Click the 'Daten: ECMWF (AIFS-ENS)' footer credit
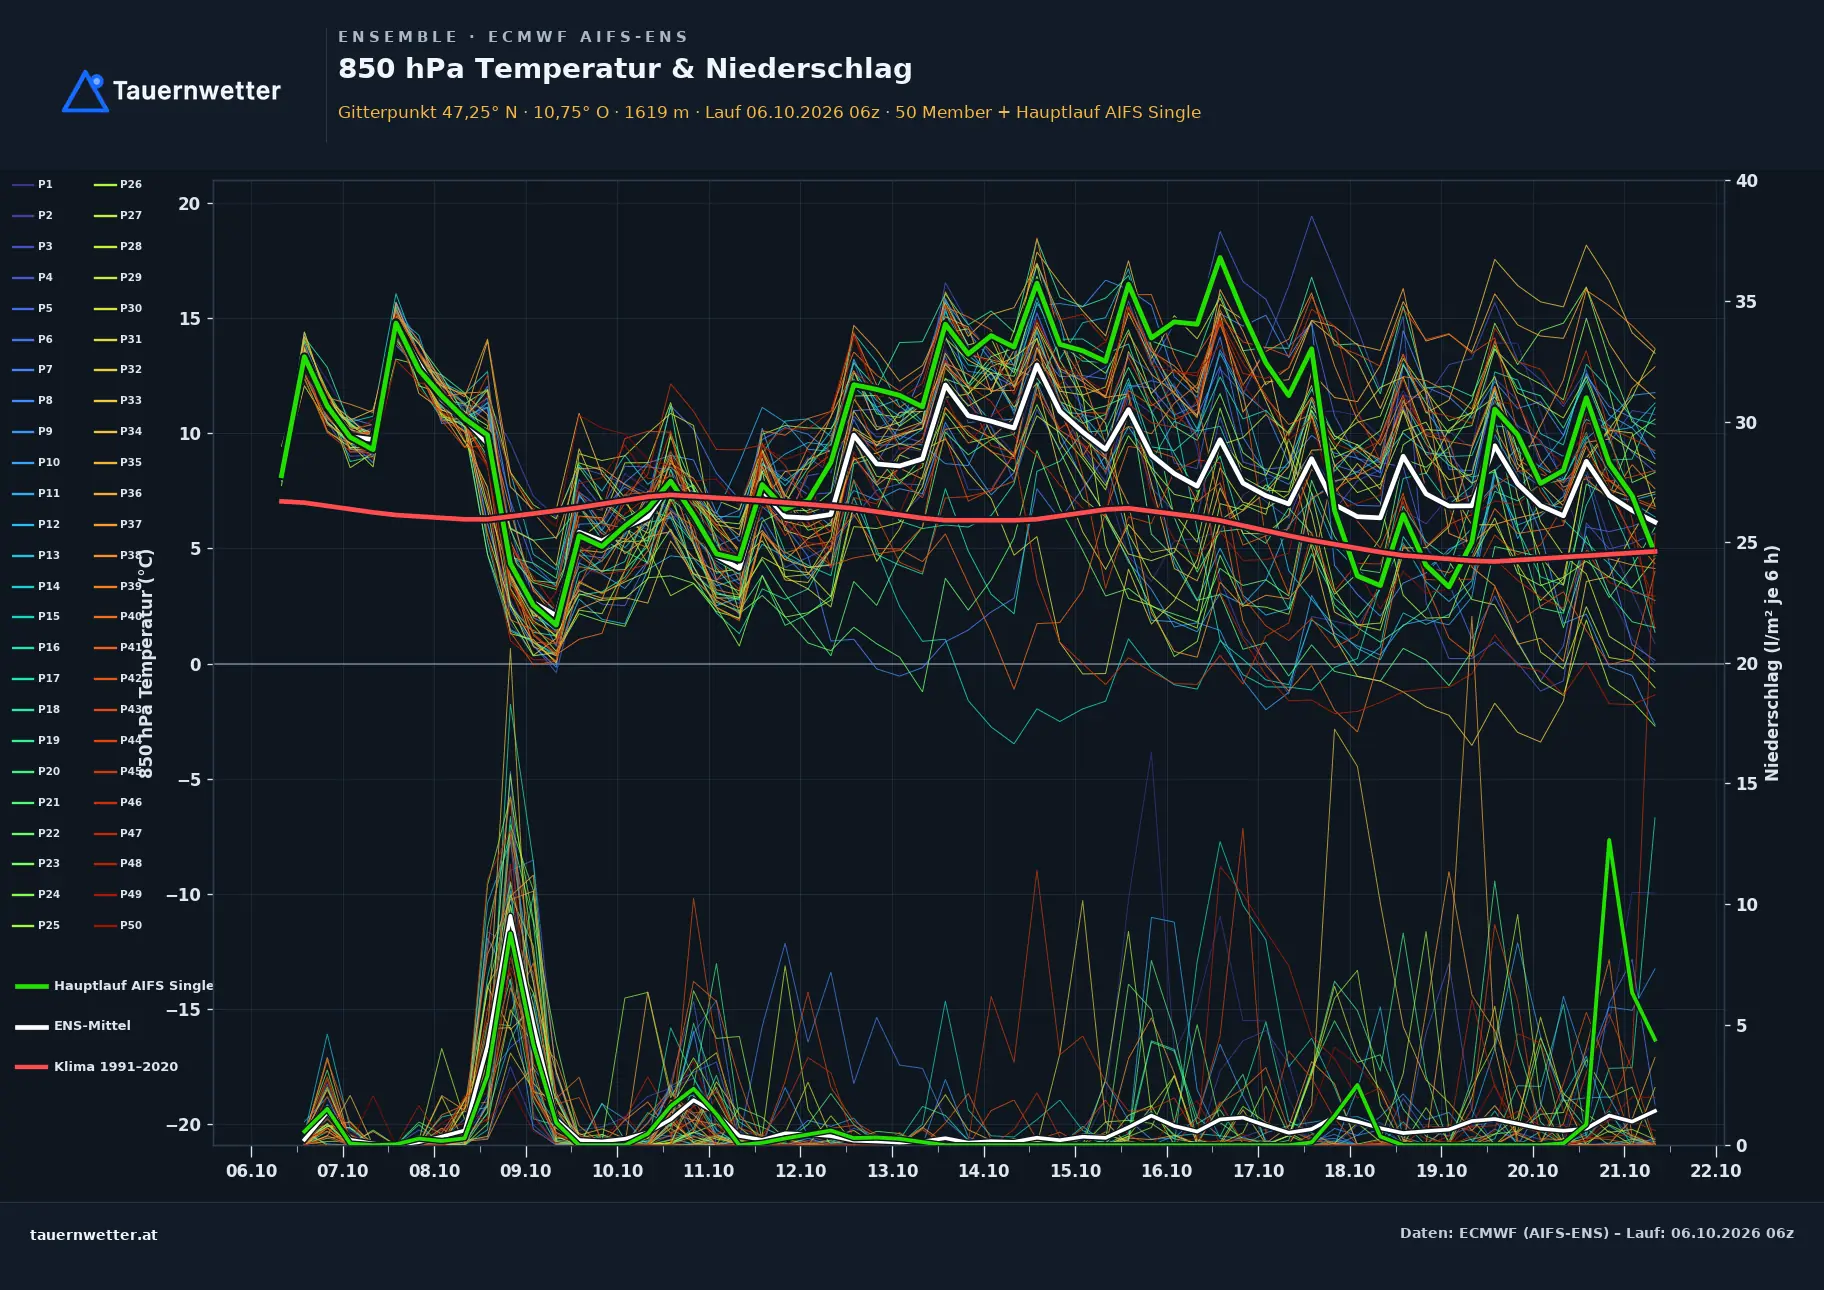The width and height of the screenshot is (1824, 1290). 1597,1233
